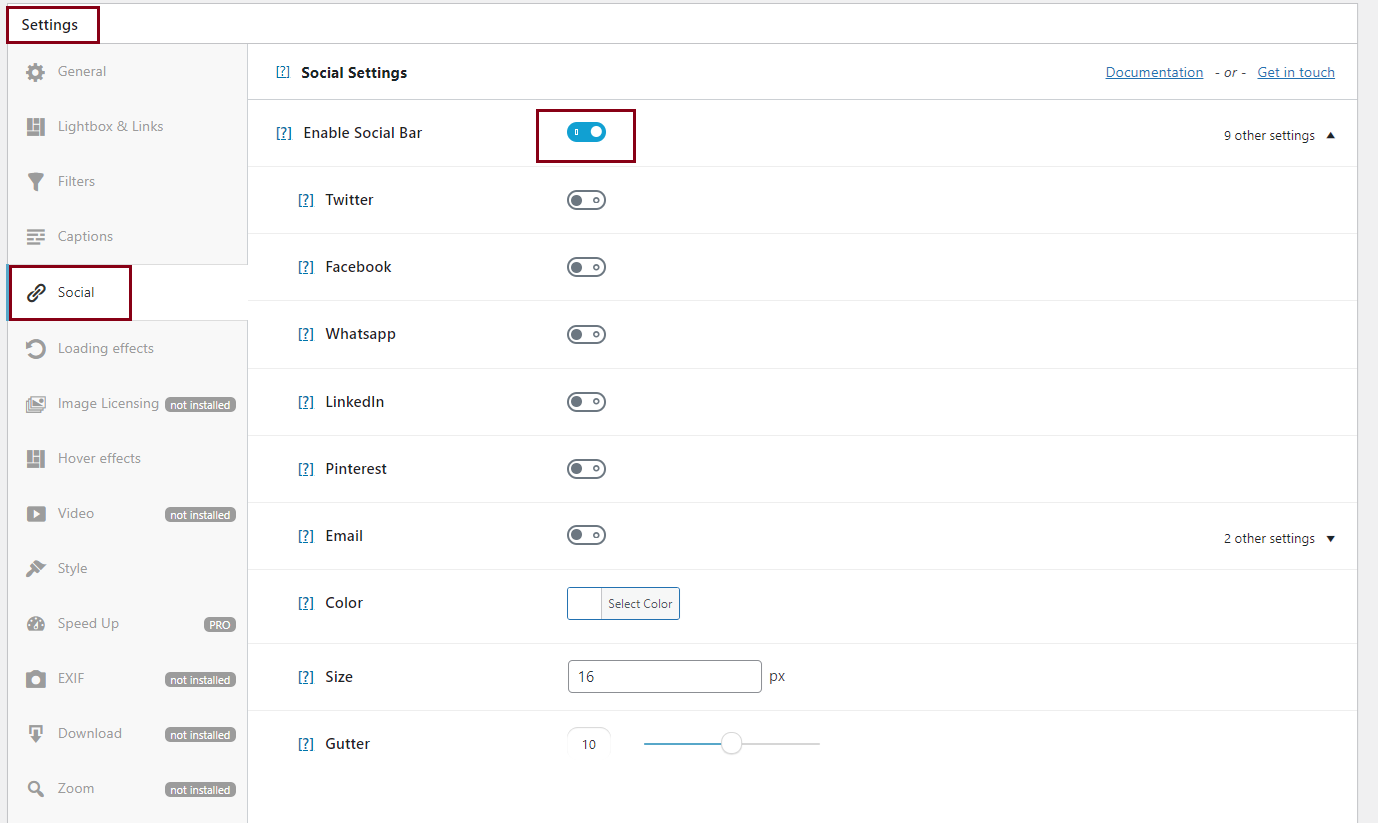The height and width of the screenshot is (823, 1378).
Task: Click the Select Color button
Action: coord(640,604)
